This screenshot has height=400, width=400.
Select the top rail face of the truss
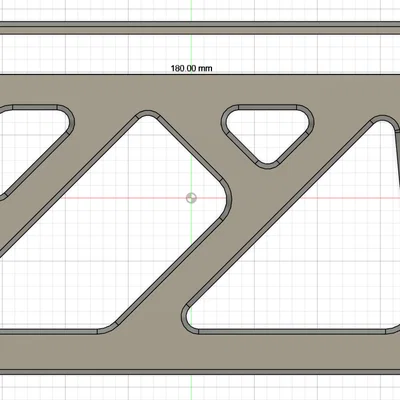click(x=200, y=89)
